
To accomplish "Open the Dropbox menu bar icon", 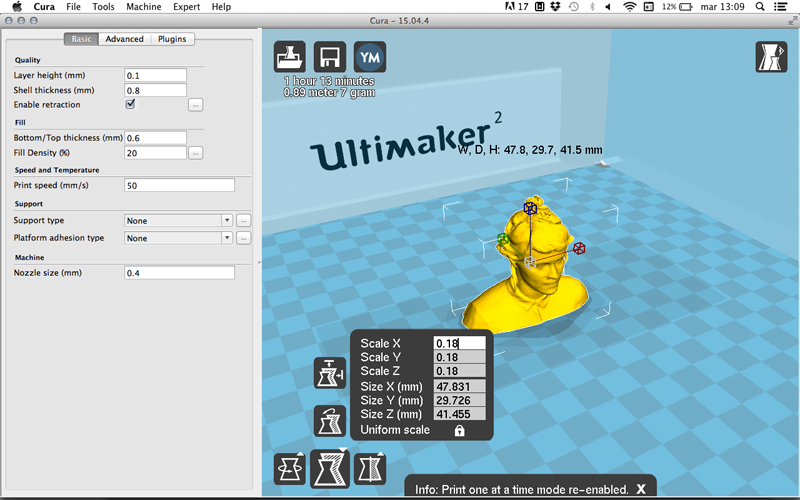I will 555,7.
